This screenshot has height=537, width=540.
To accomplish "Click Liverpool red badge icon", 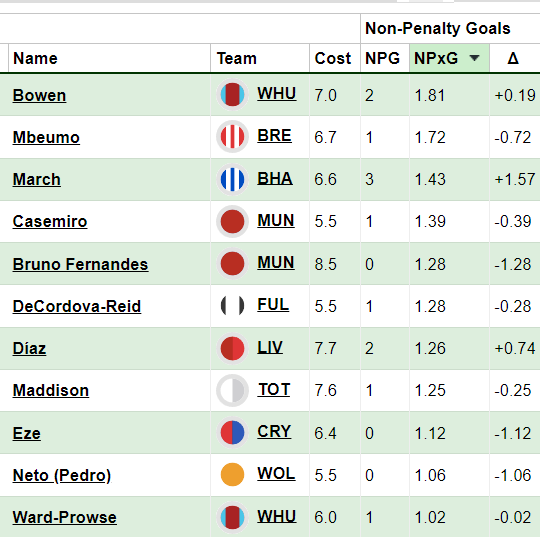I will point(232,348).
